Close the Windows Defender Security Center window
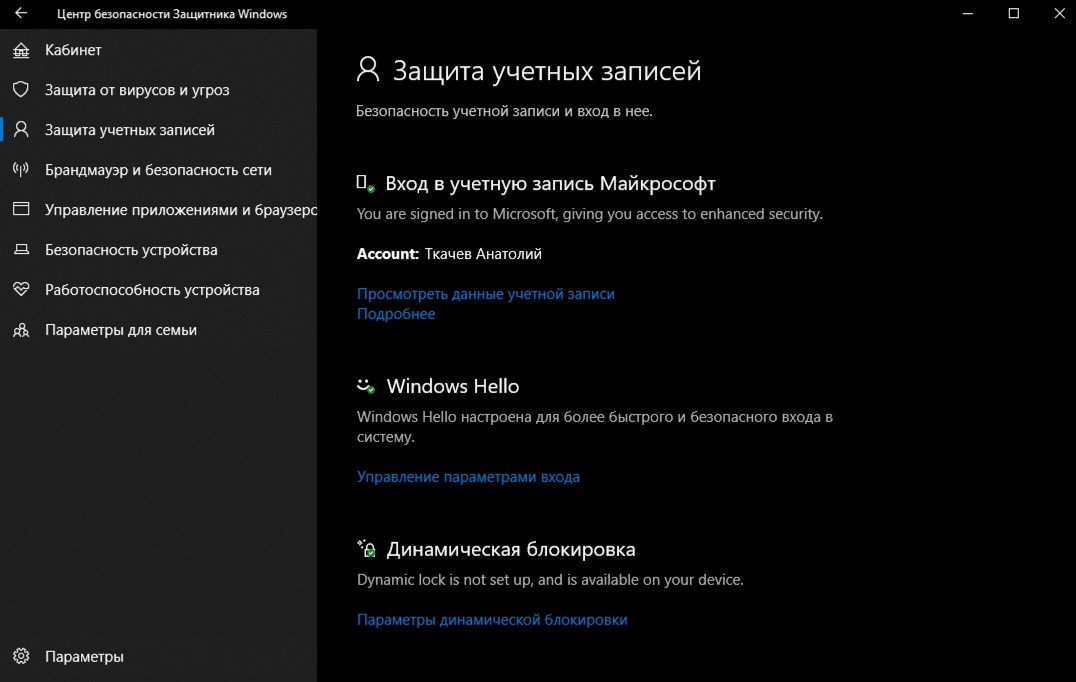 click(x=1059, y=14)
